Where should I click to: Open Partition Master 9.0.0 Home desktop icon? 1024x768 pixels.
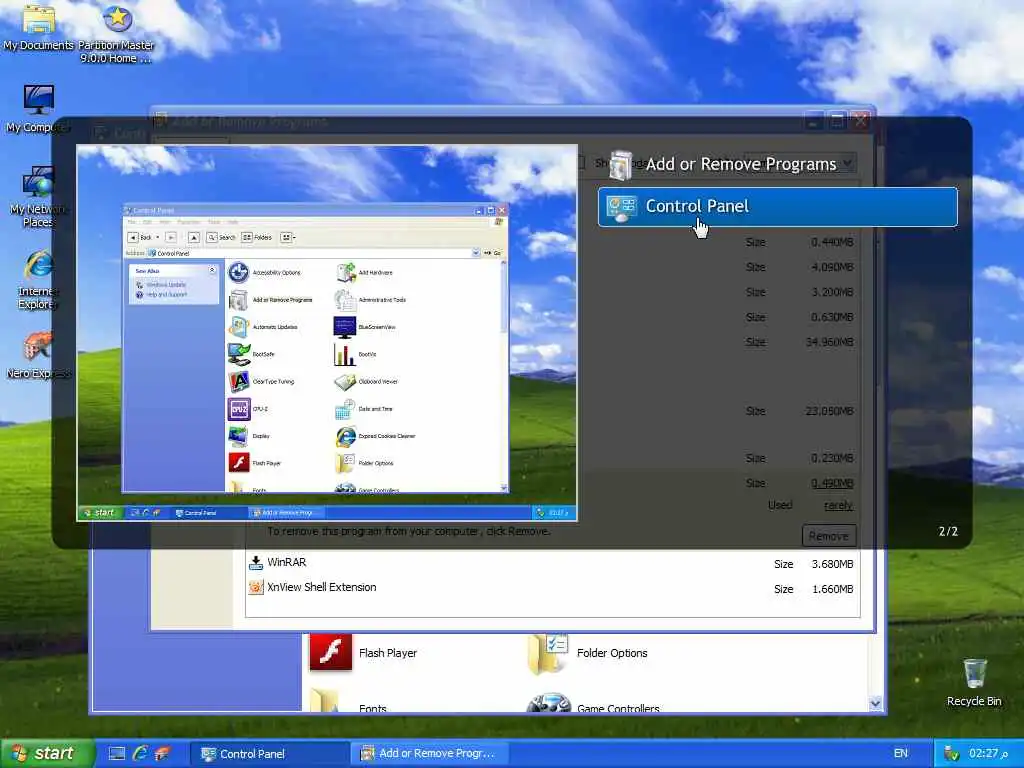click(x=116, y=33)
